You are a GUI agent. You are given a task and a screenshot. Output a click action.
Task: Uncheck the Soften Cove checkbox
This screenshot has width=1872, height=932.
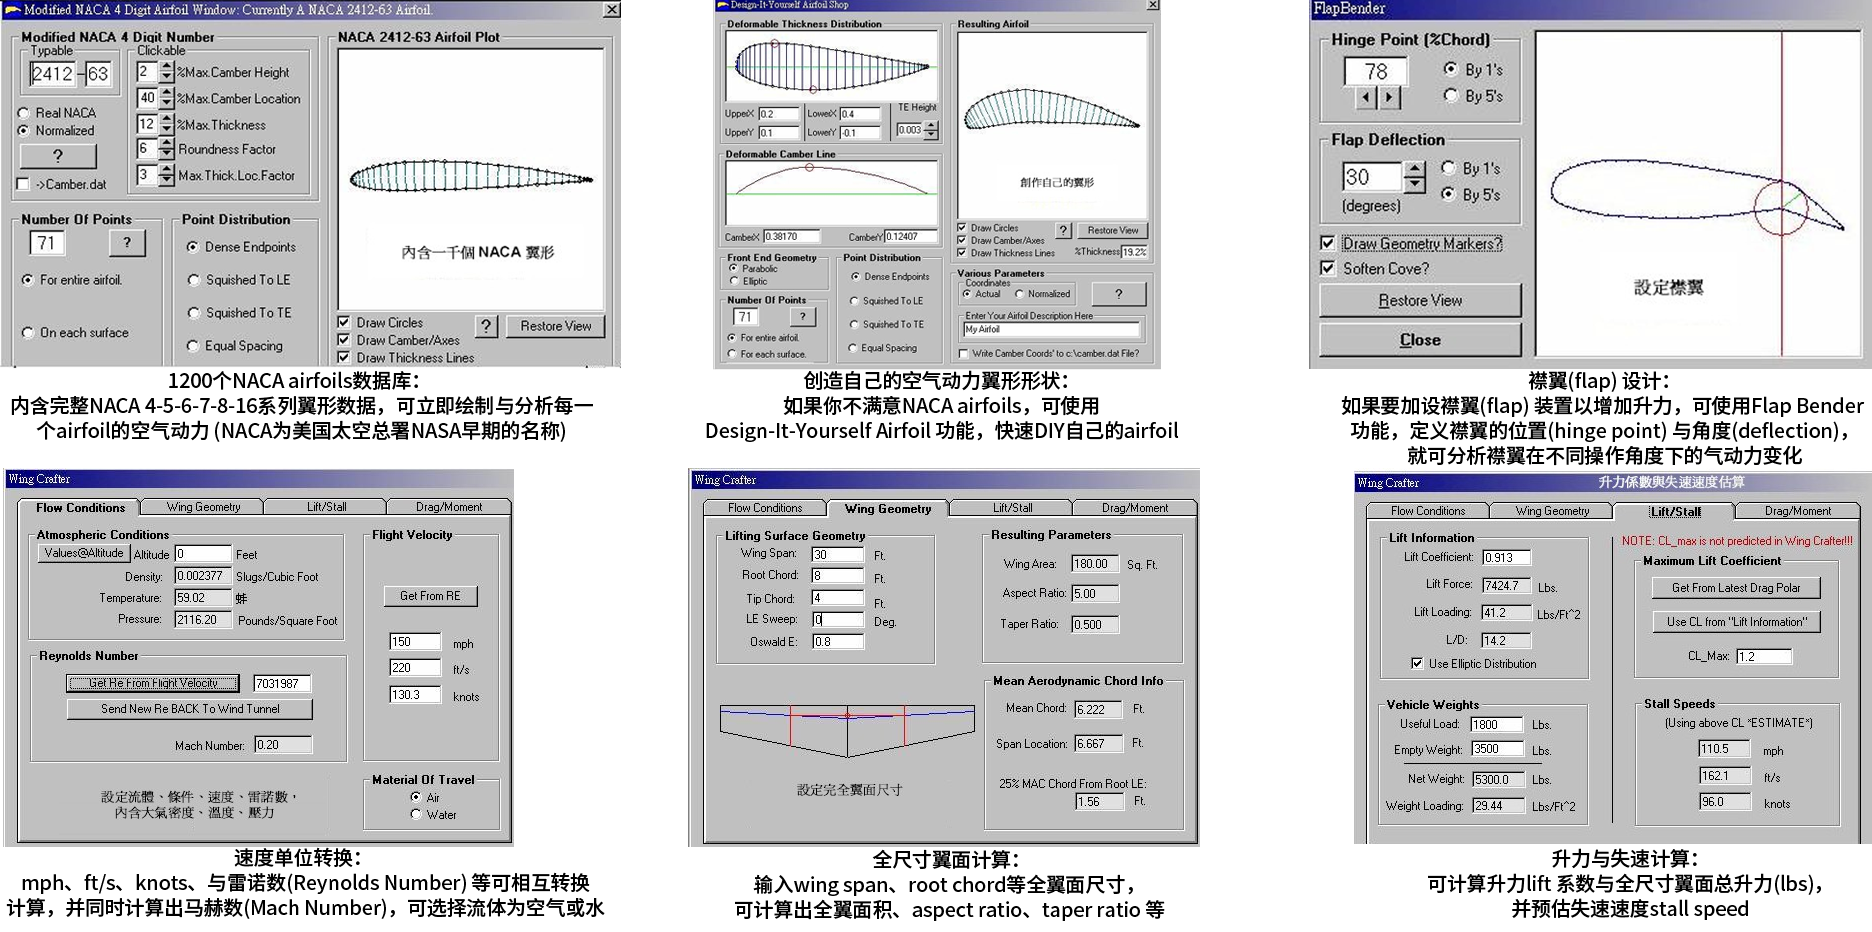pos(1327,268)
